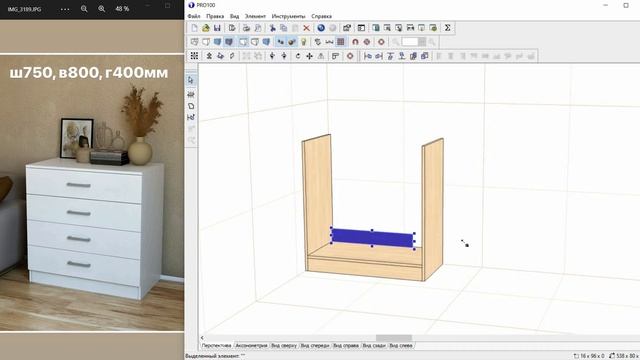This screenshot has width=640, height=360.
Task: Delete selection with the red X icon
Action: [x=307, y=28]
